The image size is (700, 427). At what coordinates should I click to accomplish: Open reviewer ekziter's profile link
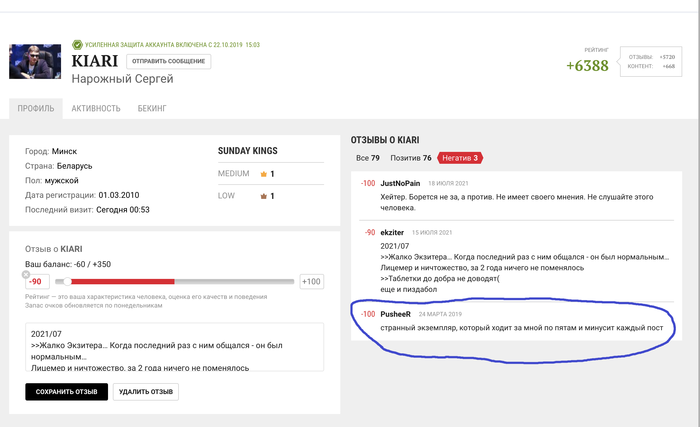392,233
